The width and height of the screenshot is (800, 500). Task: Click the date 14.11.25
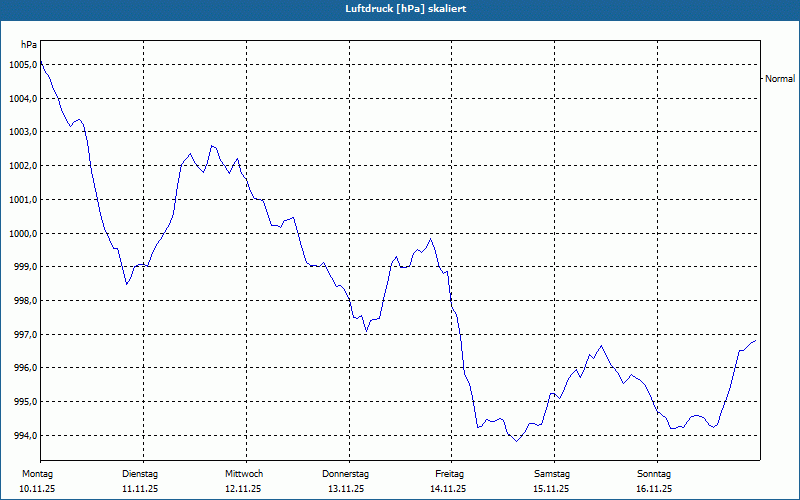point(448,489)
